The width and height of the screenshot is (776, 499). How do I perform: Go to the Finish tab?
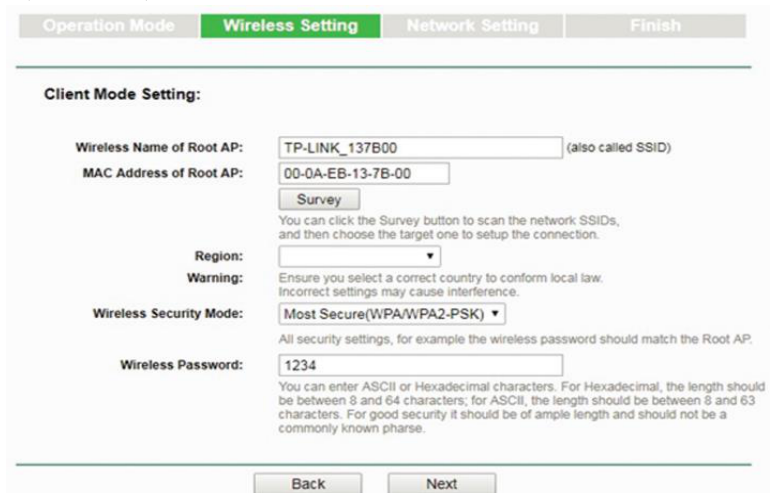(x=656, y=26)
